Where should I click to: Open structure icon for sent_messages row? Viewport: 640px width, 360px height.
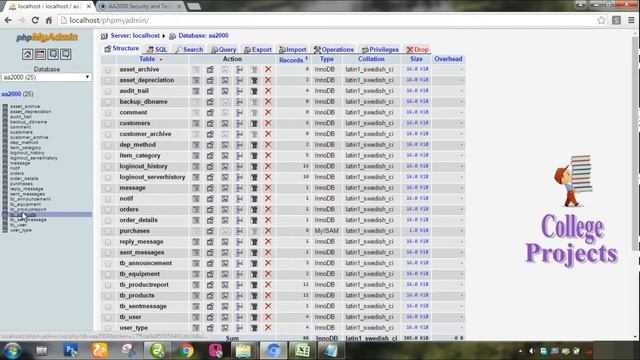coord(210,253)
